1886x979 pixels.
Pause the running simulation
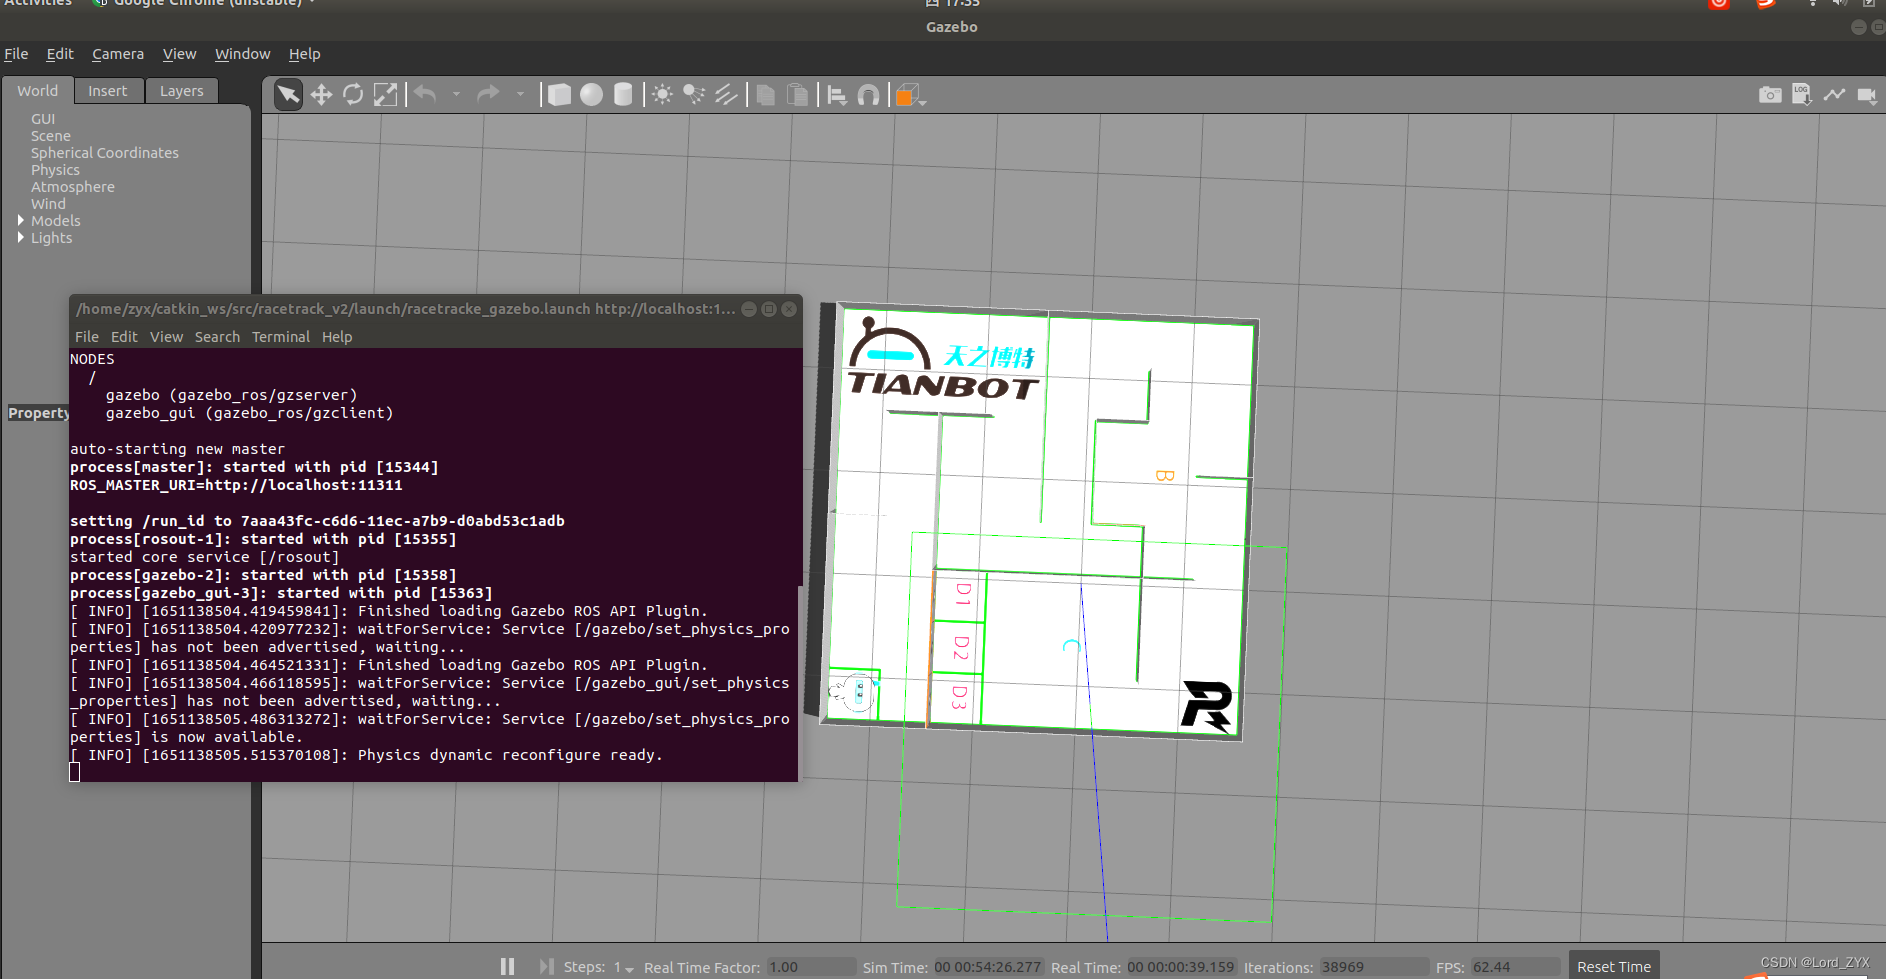click(507, 967)
